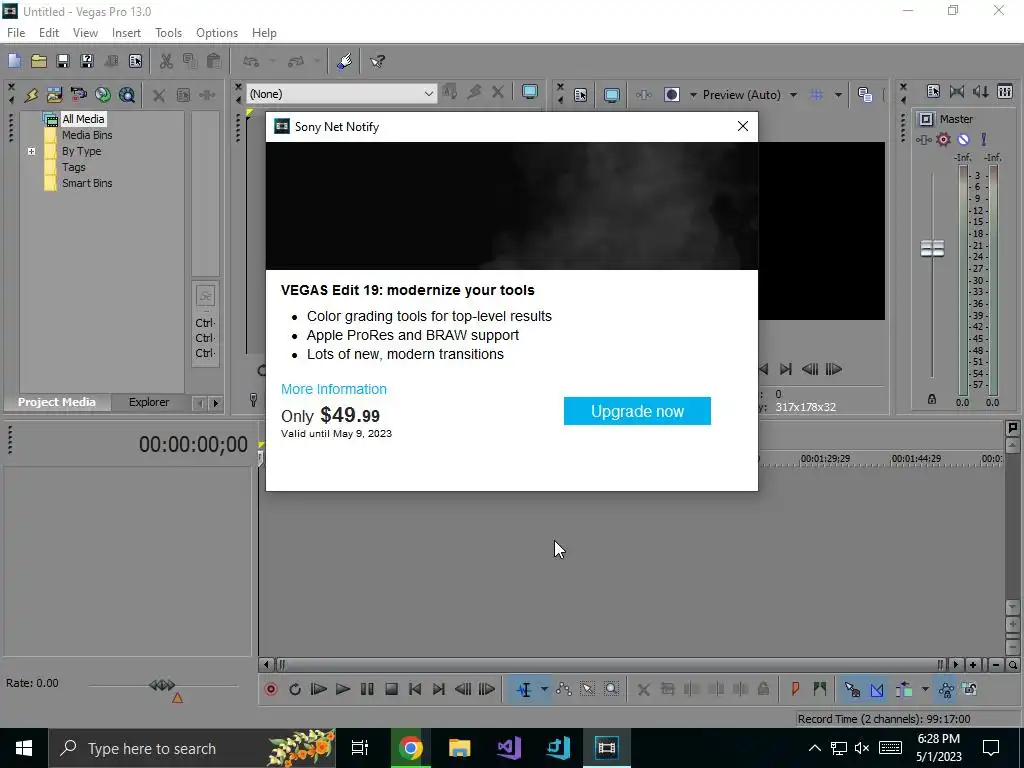Image resolution: width=1024 pixels, height=768 pixels.
Task: Switch to the Explorer tab
Action: (149, 402)
